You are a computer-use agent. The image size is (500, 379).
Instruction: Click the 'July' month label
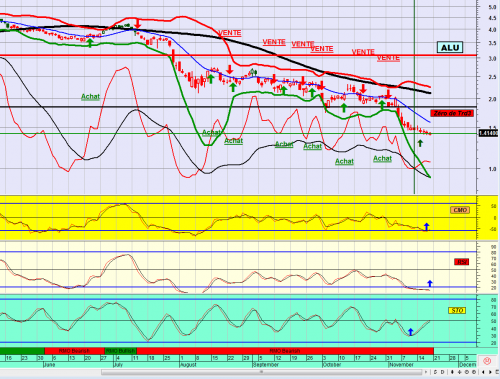[x=118, y=365]
